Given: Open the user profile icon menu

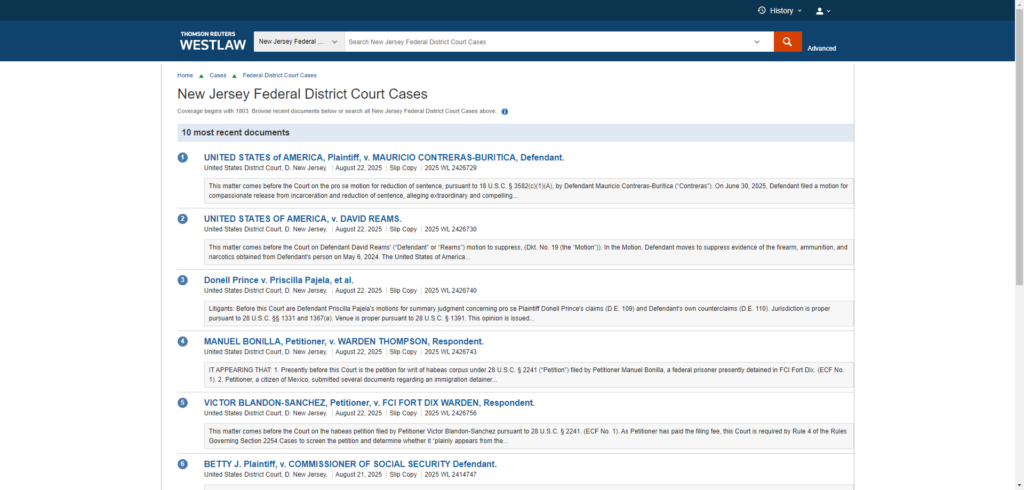Looking at the screenshot, I should click(820, 11).
